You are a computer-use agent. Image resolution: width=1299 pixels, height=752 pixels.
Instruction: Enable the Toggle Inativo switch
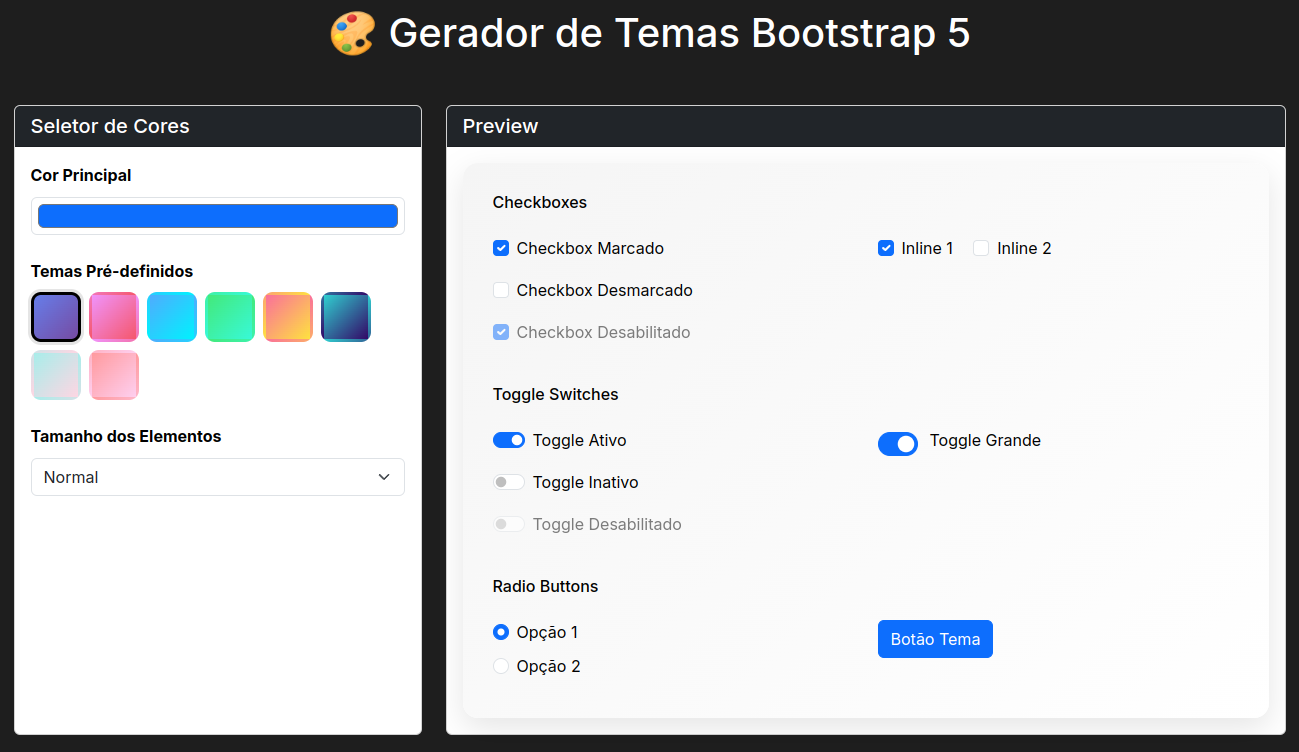coord(509,482)
